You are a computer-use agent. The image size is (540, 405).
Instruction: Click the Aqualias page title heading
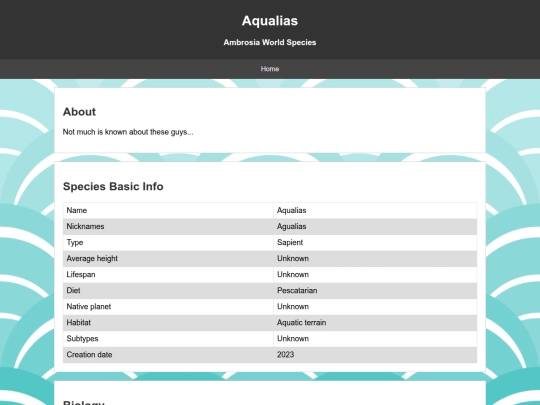coord(270,21)
